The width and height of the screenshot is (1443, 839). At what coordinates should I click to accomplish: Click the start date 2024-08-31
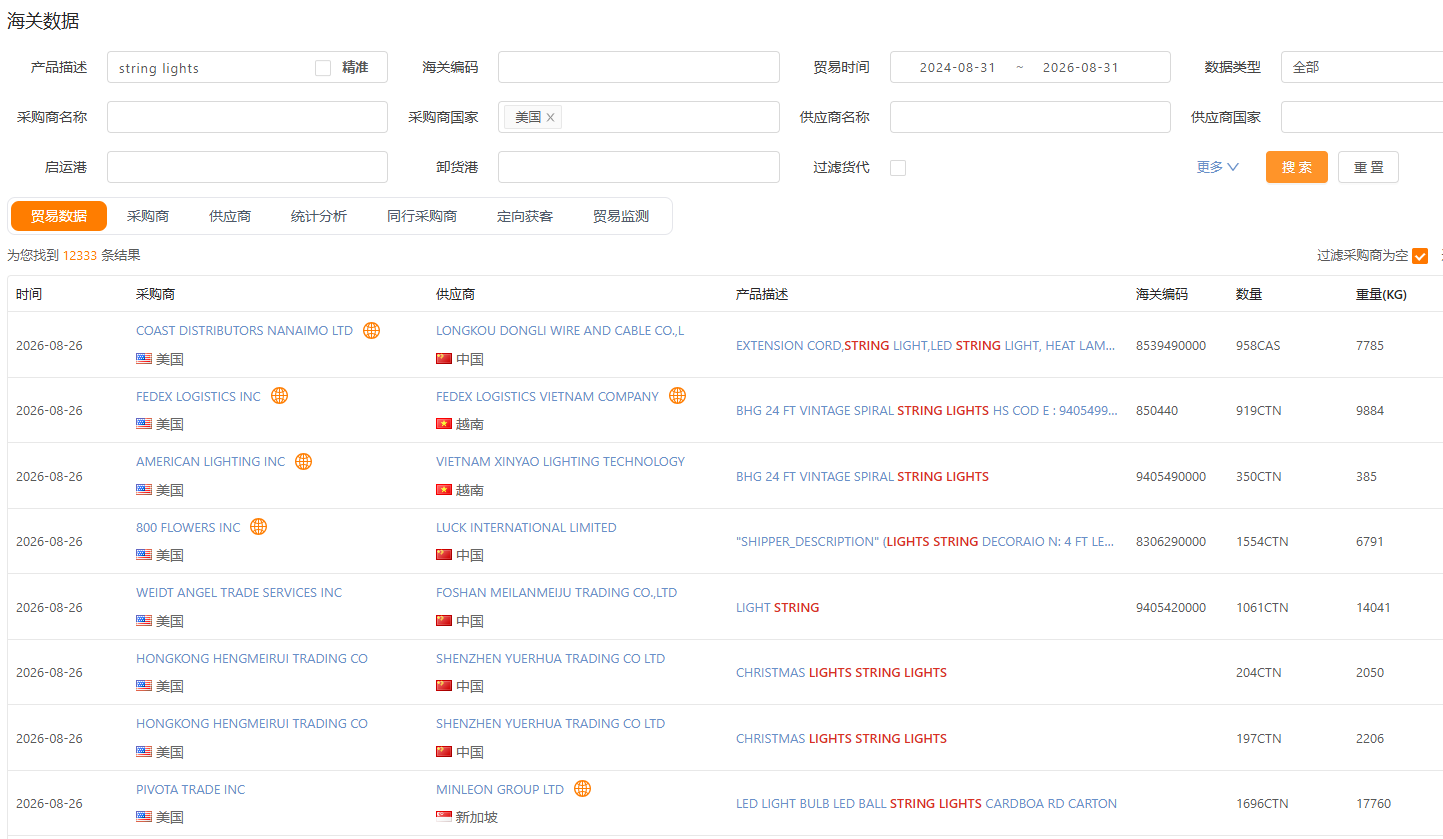click(957, 68)
